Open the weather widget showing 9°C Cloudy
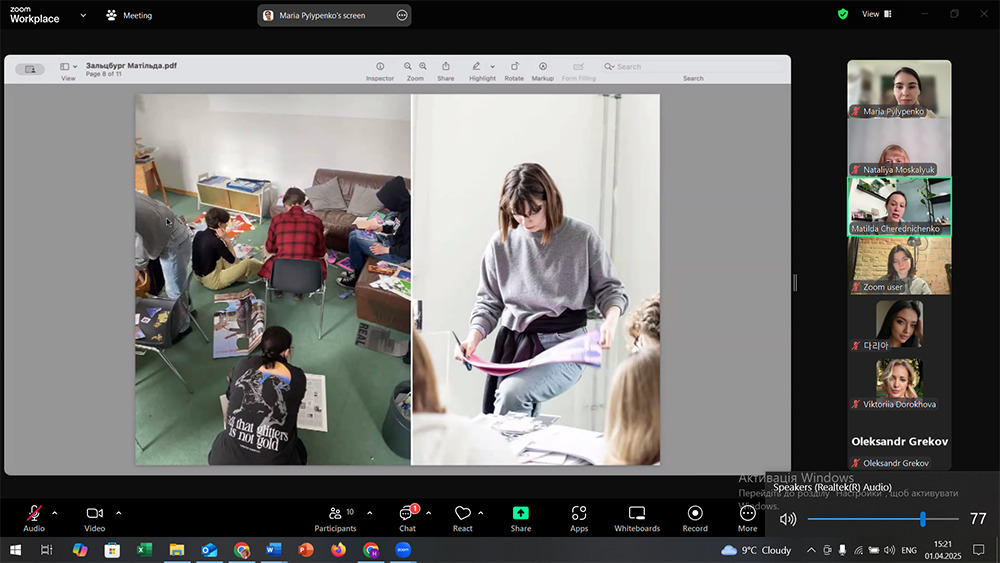This screenshot has height=563, width=1000. coord(756,550)
